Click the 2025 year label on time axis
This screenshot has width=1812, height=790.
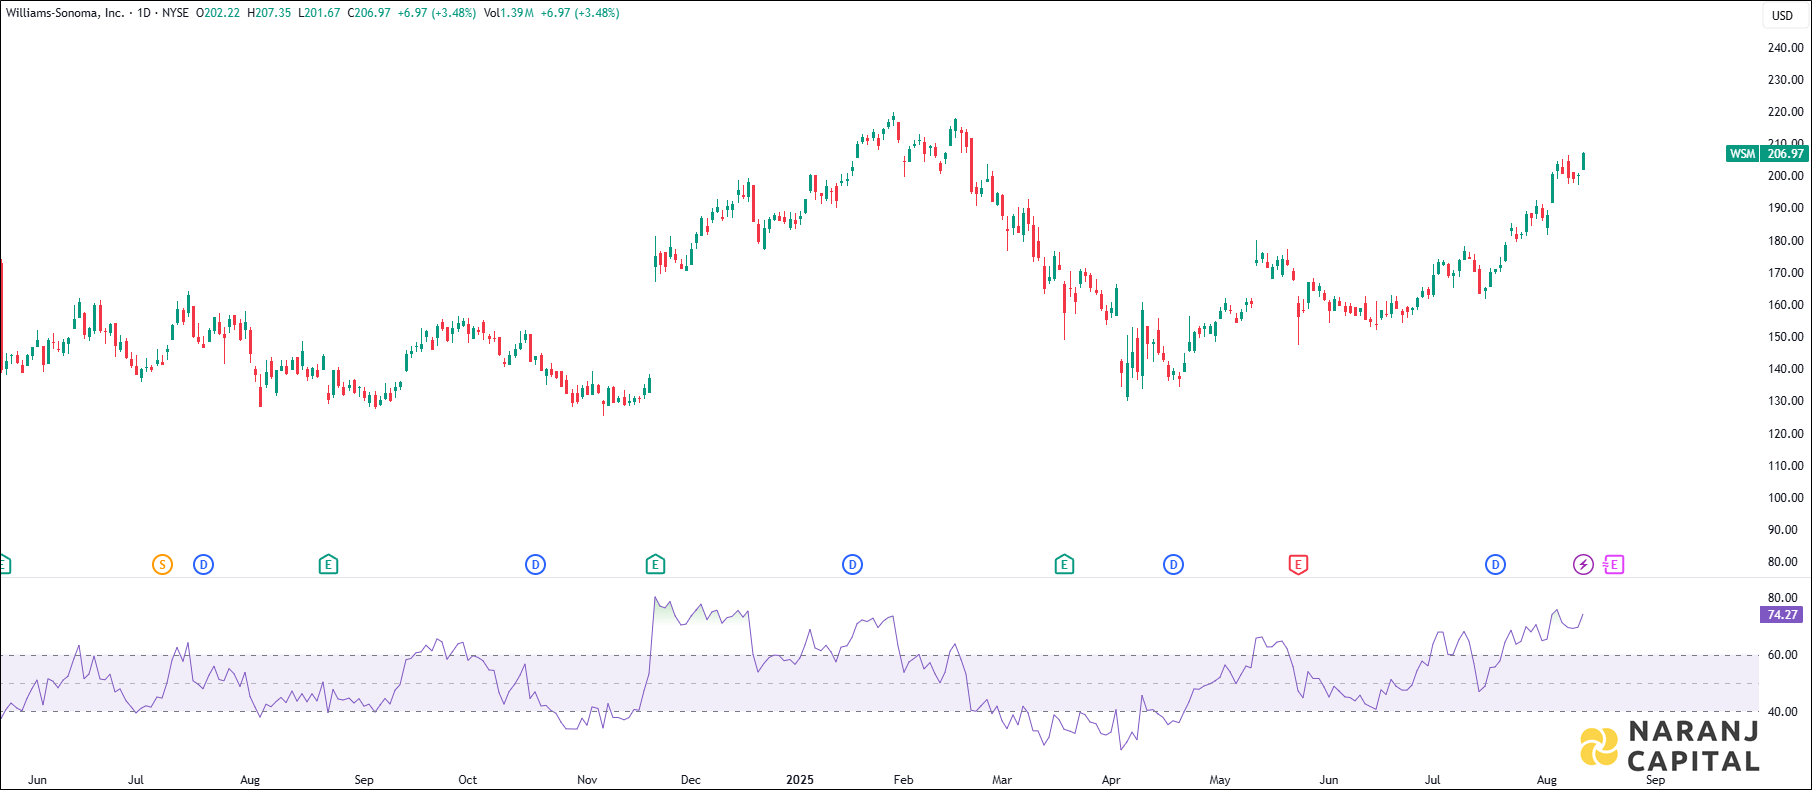(x=800, y=780)
